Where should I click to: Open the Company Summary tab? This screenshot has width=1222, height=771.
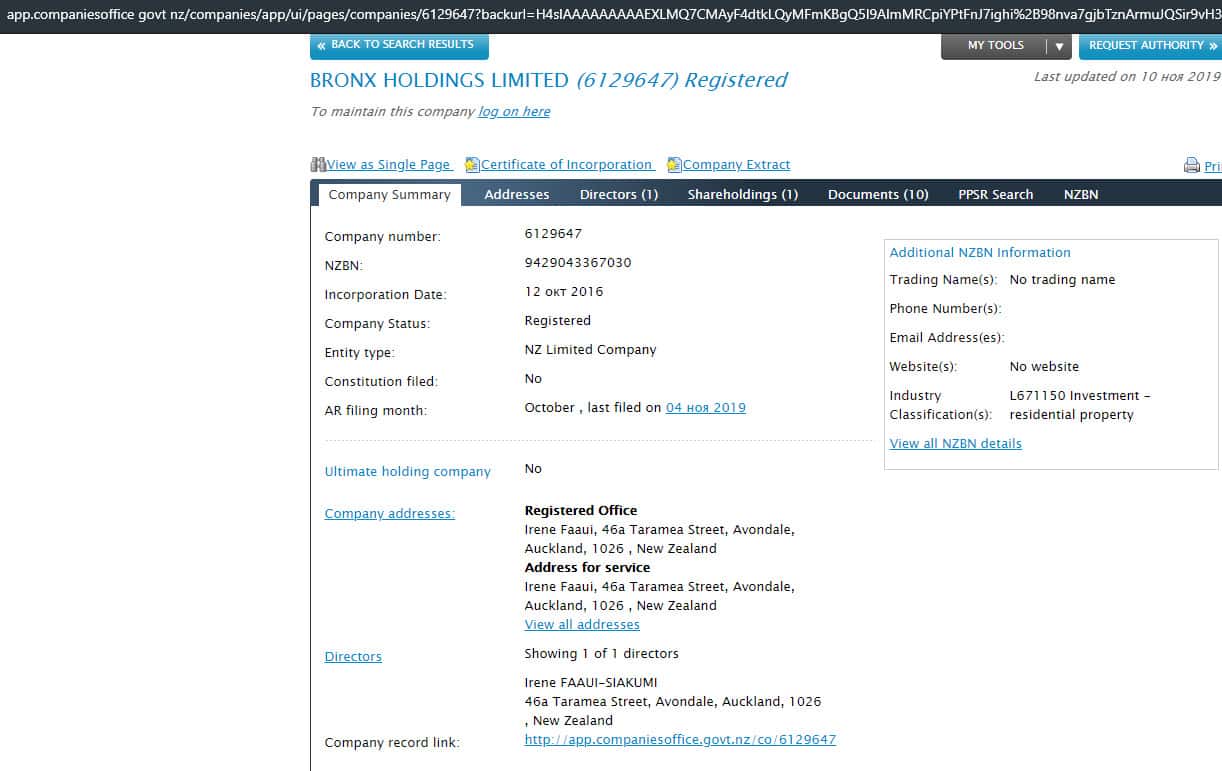[x=389, y=194]
